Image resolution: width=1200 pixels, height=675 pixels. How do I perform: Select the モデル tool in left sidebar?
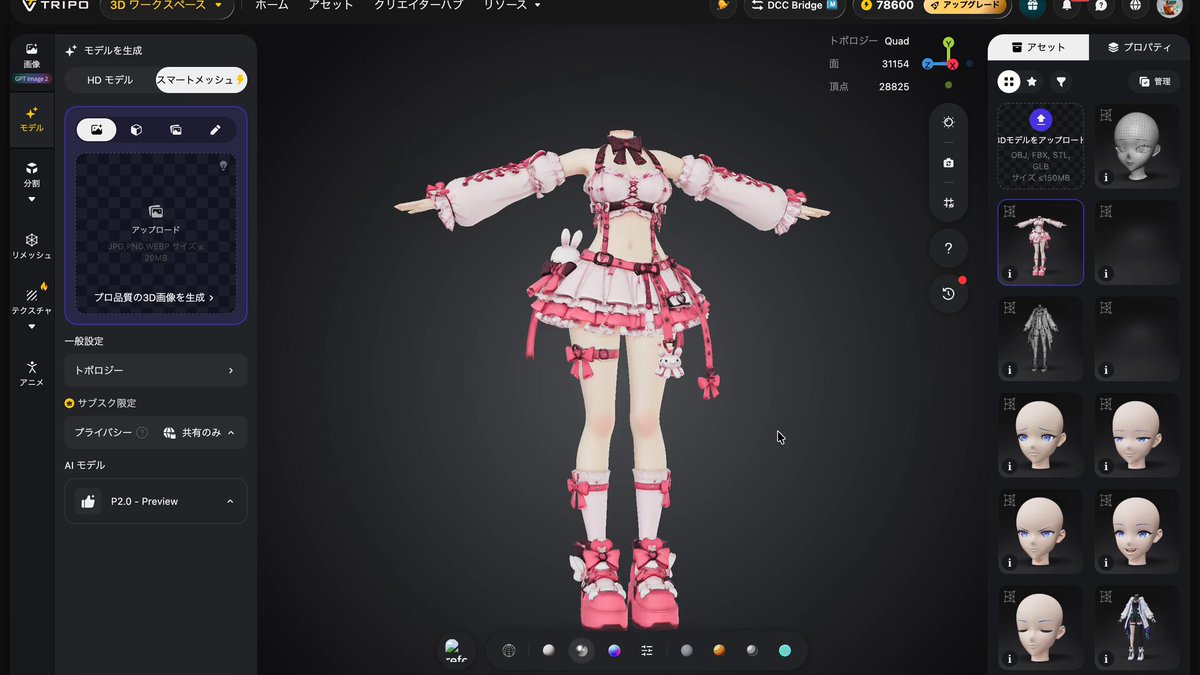click(32, 118)
